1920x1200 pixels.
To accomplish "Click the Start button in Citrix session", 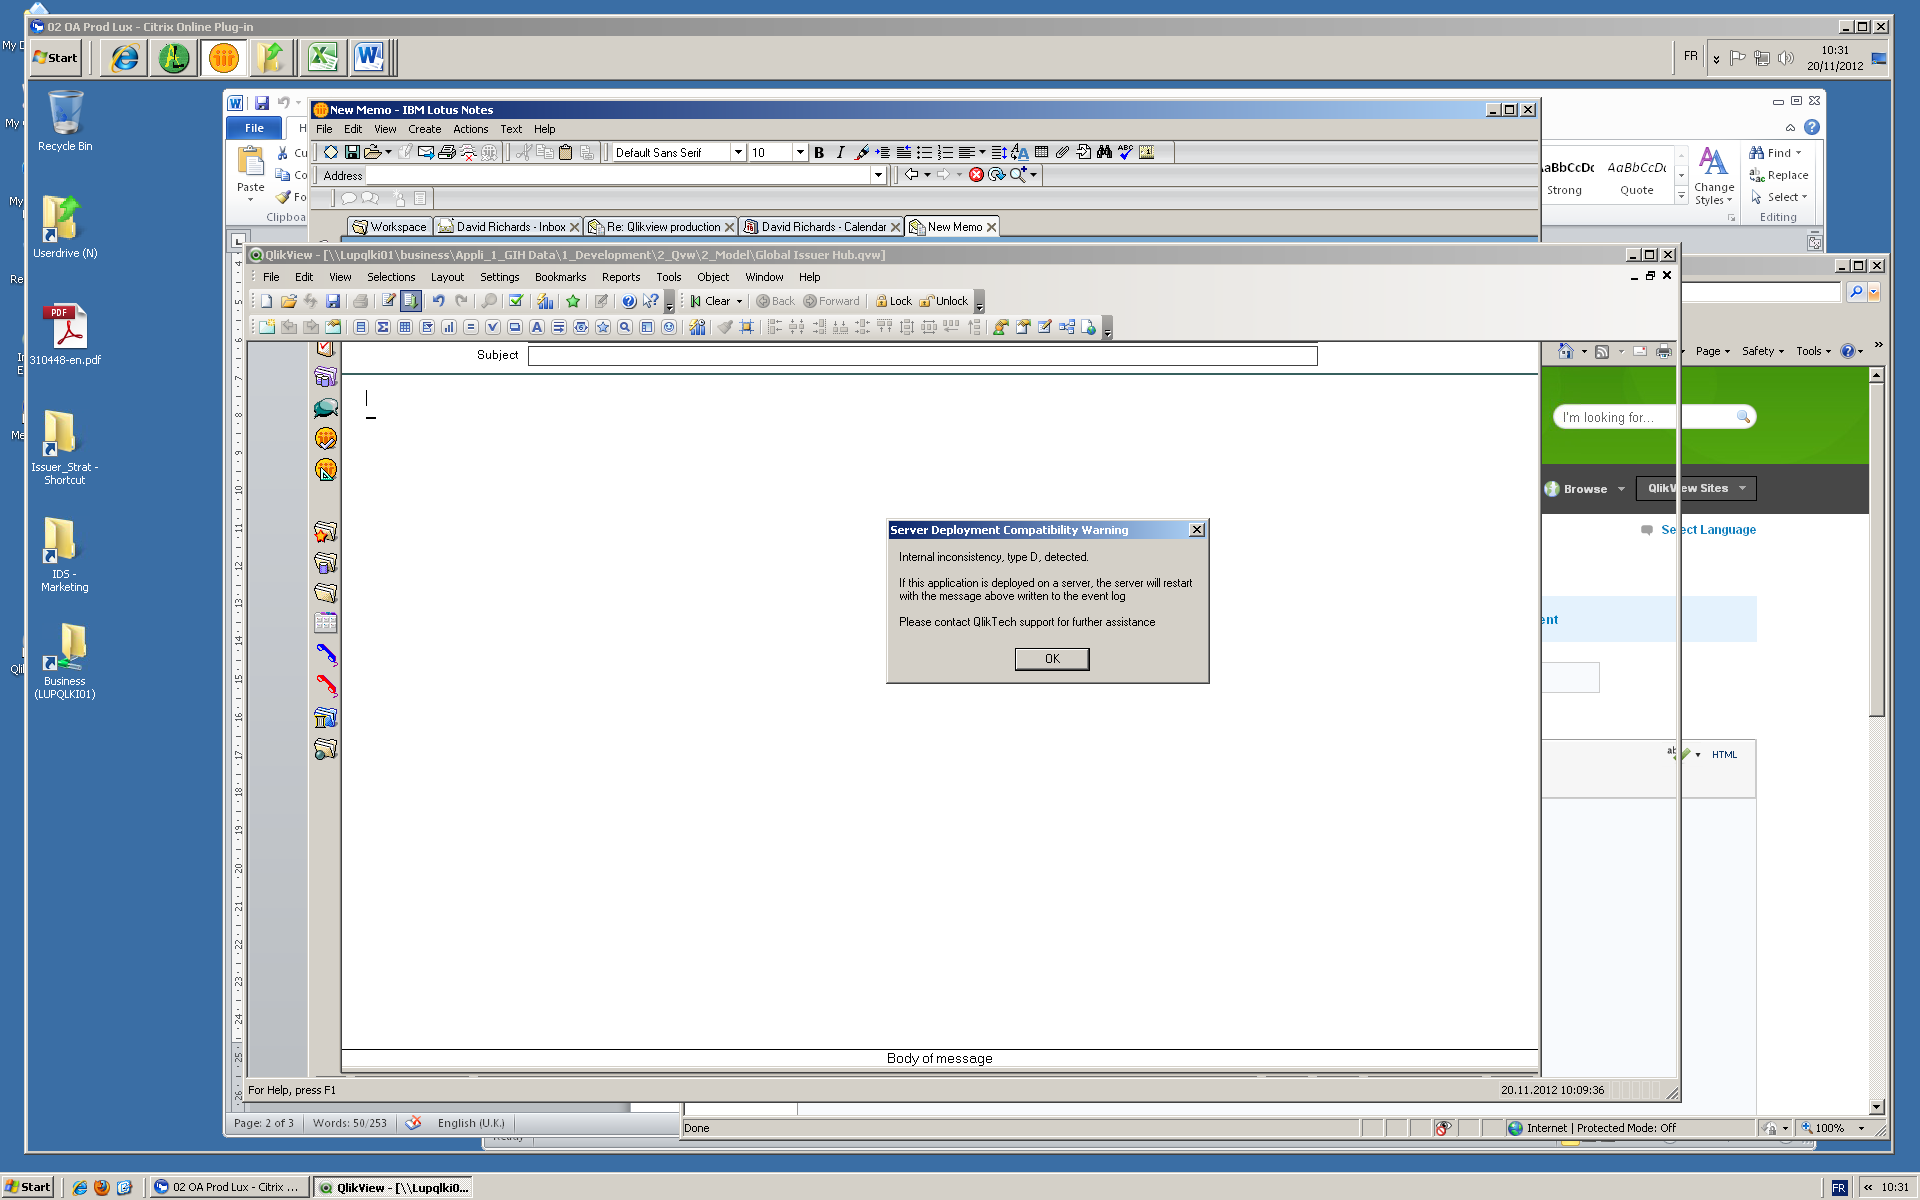I will click(x=55, y=57).
